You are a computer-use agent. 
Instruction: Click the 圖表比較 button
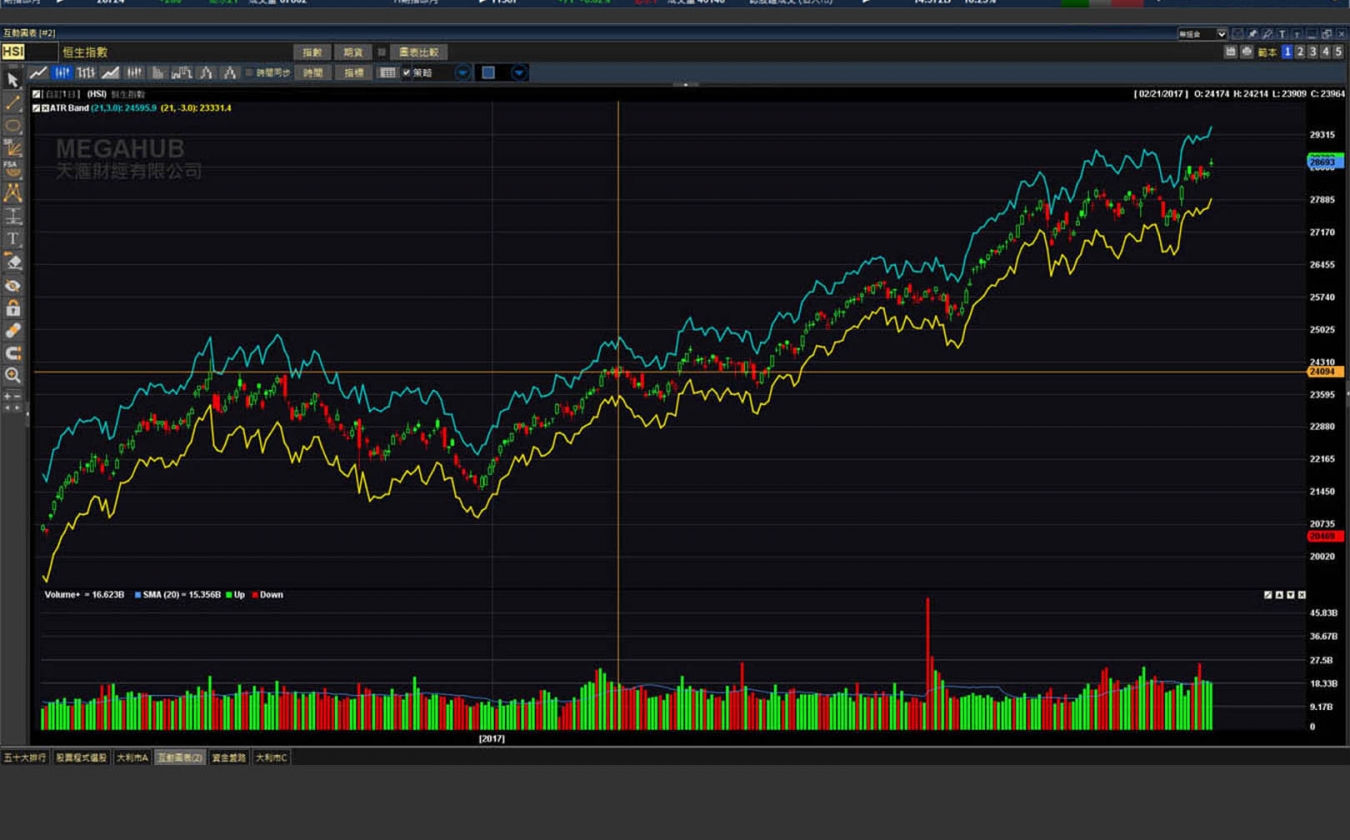[x=418, y=52]
